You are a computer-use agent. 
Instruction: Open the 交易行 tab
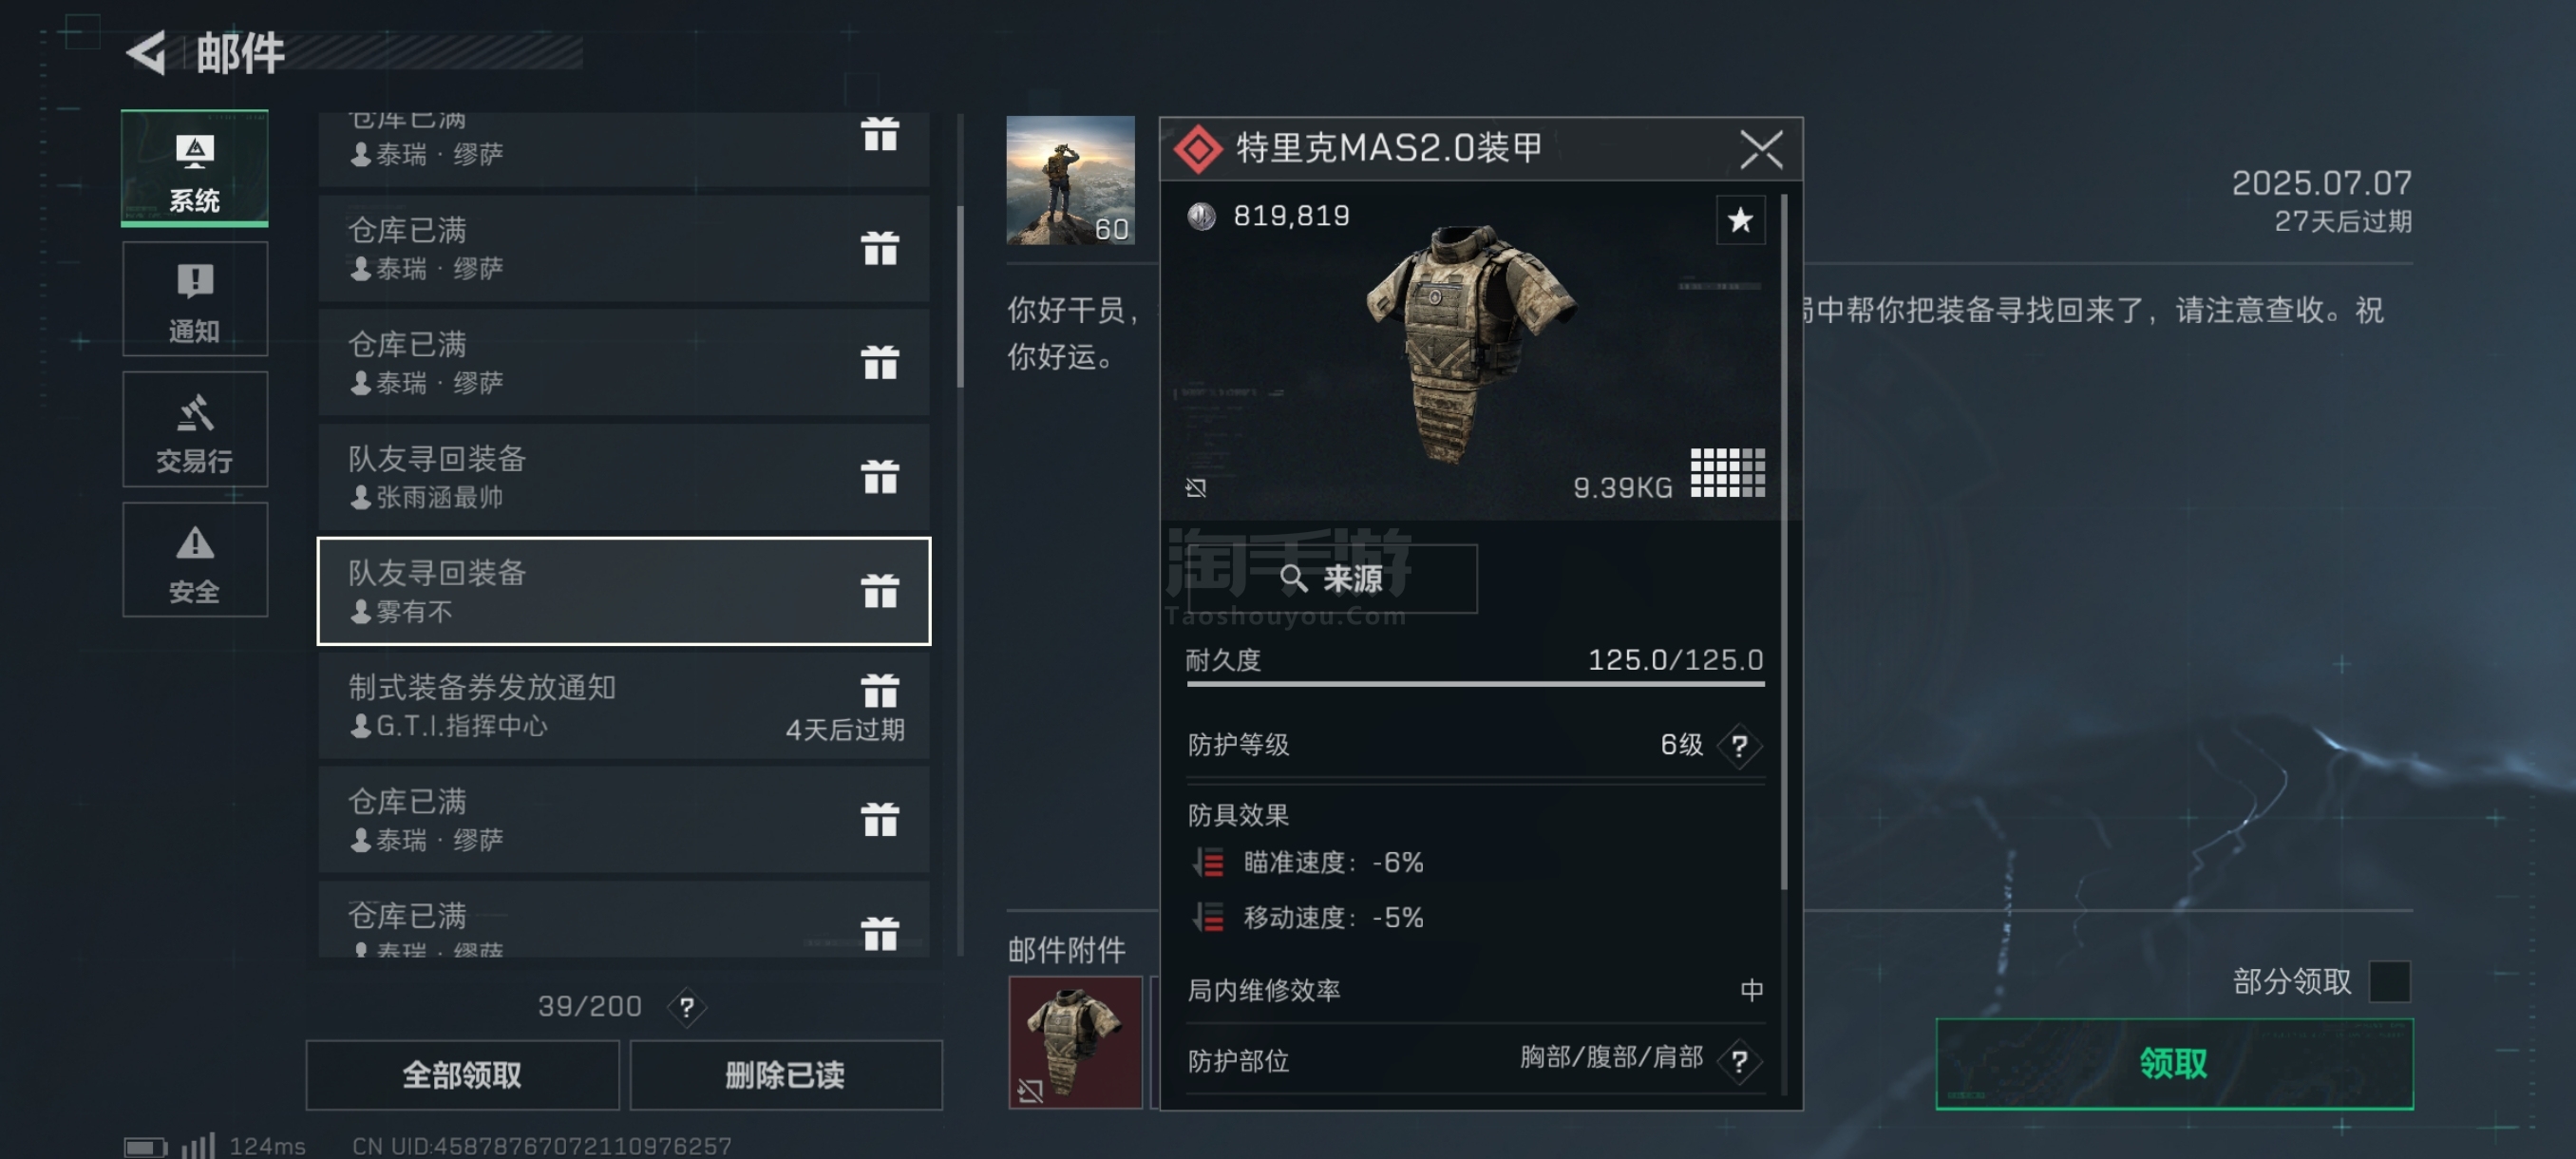195,429
